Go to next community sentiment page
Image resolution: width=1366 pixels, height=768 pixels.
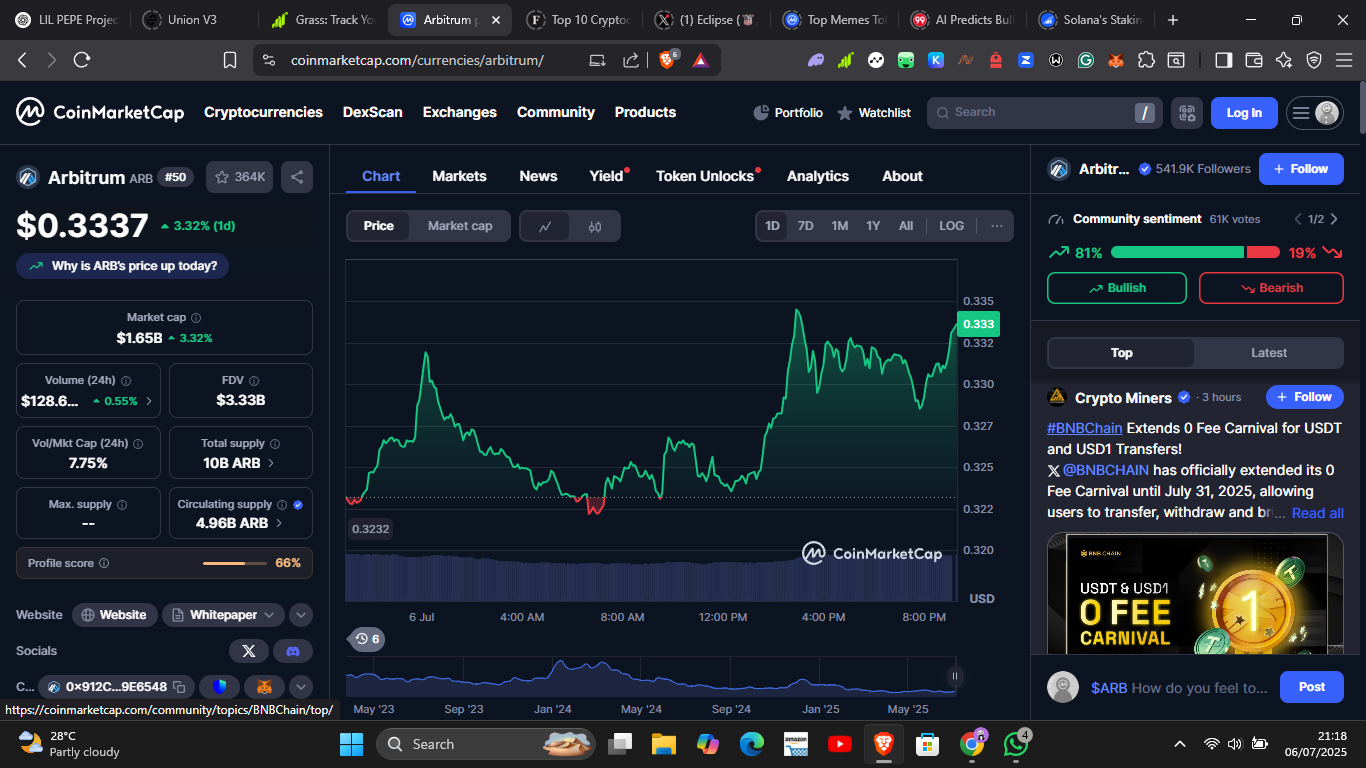coord(1334,219)
